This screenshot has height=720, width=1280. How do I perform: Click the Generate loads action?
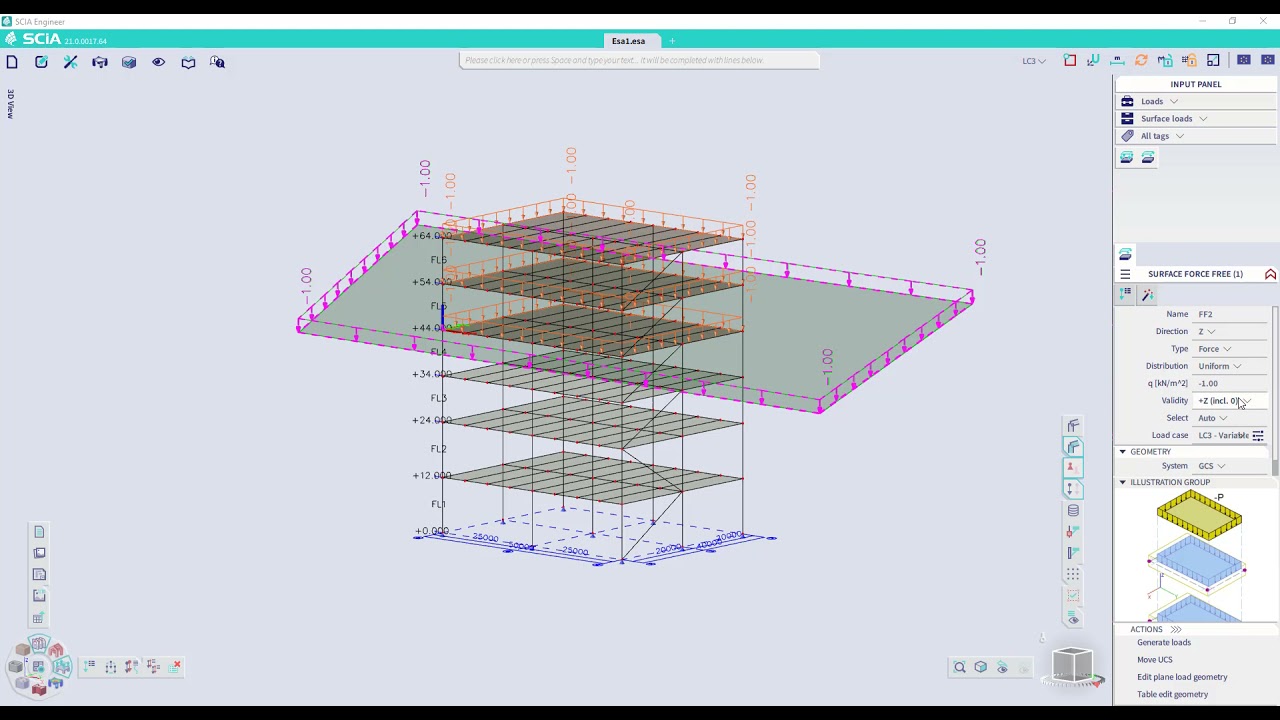click(1164, 643)
